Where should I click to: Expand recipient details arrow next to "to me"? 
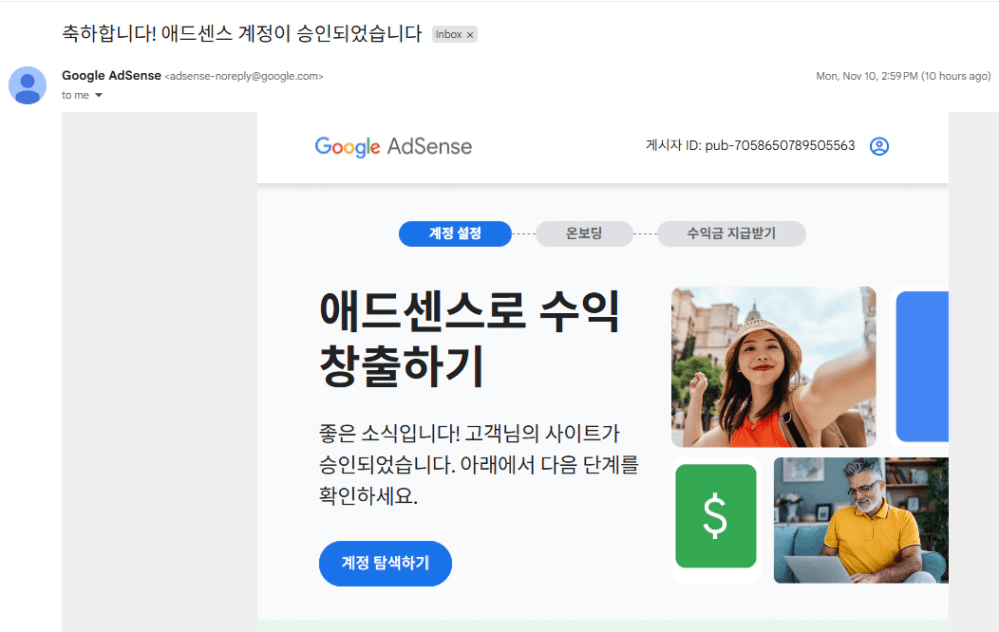click(x=99, y=96)
